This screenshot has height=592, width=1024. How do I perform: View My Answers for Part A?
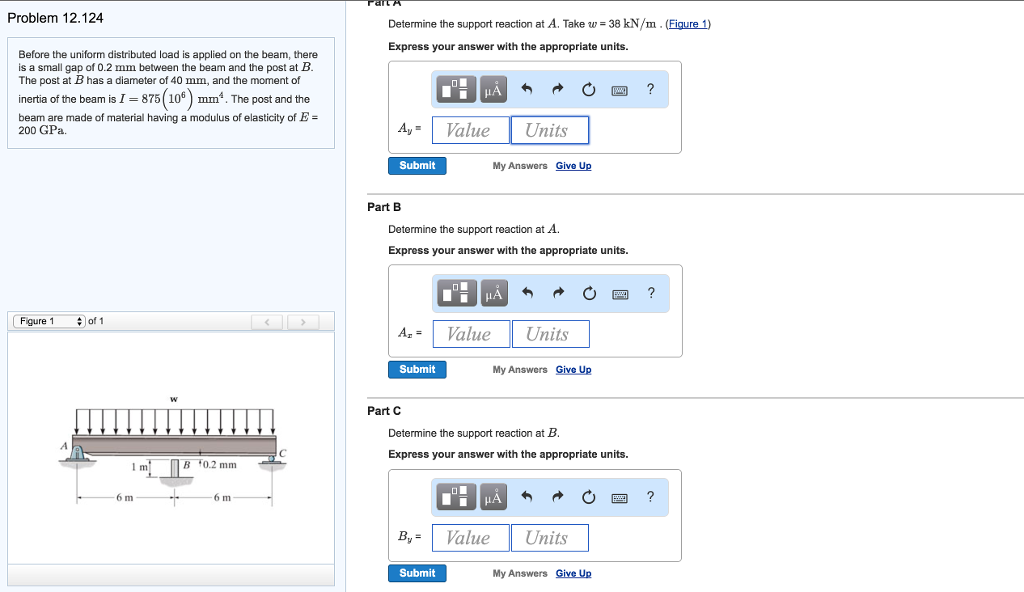(520, 165)
